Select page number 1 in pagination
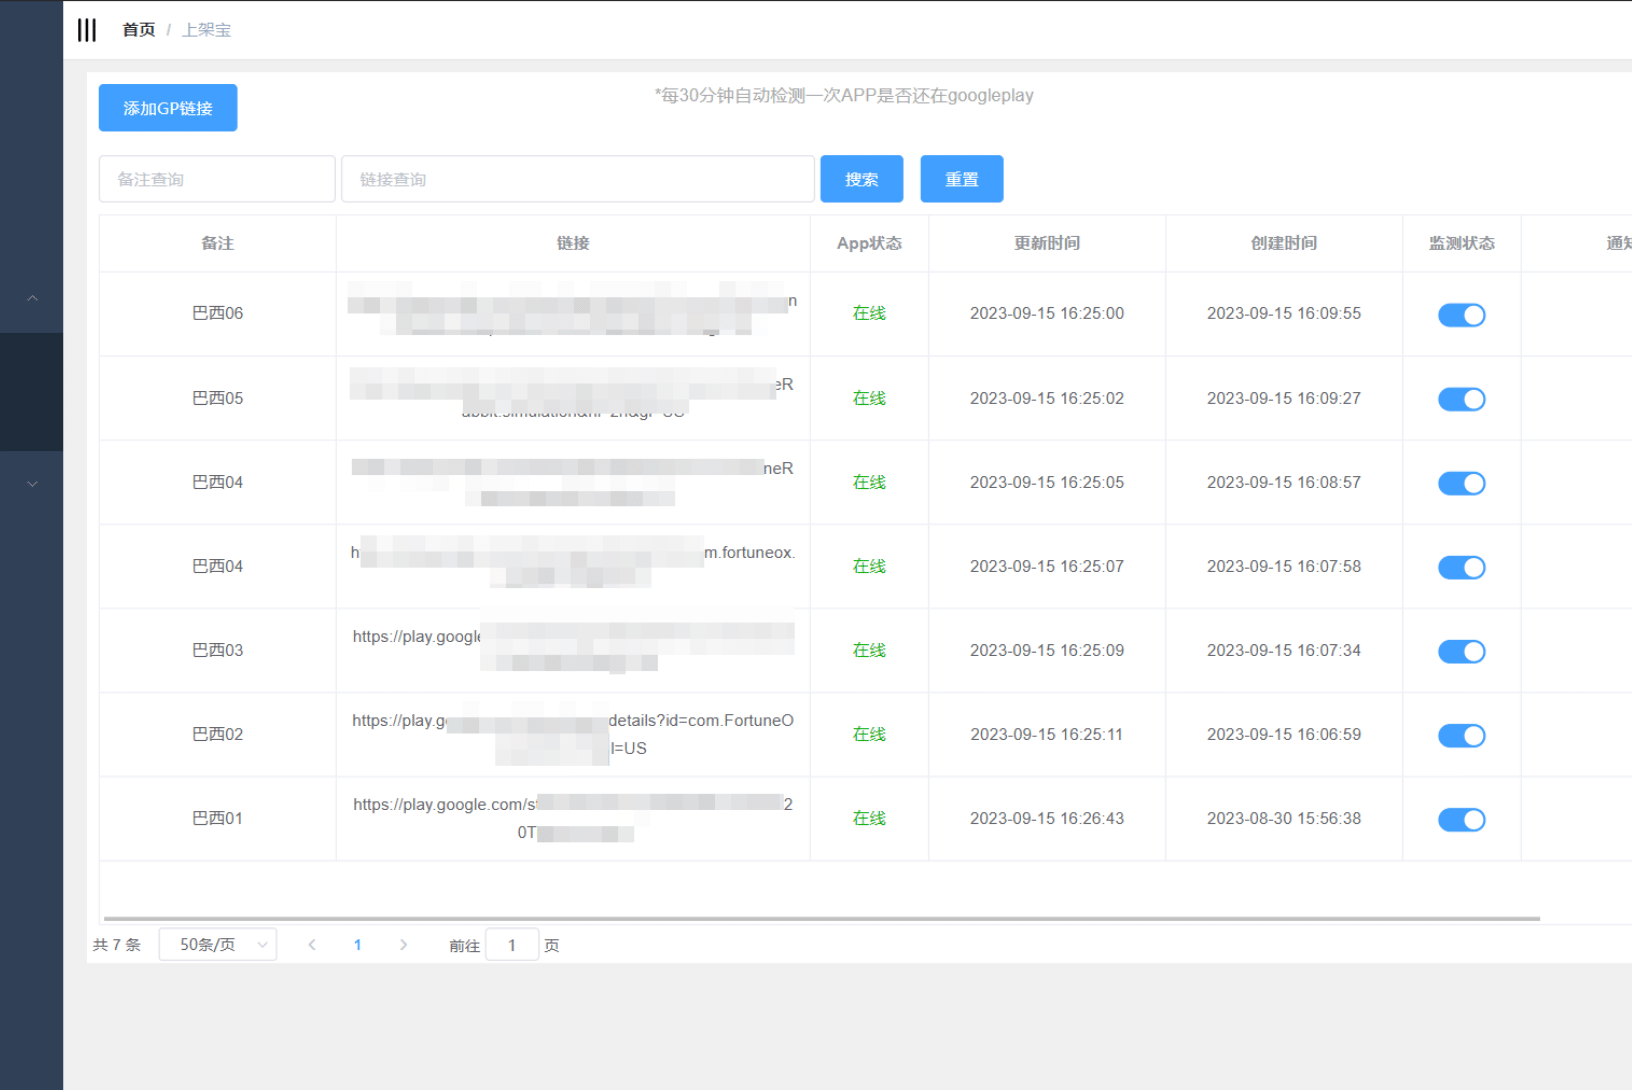1632x1090 pixels. [358, 945]
